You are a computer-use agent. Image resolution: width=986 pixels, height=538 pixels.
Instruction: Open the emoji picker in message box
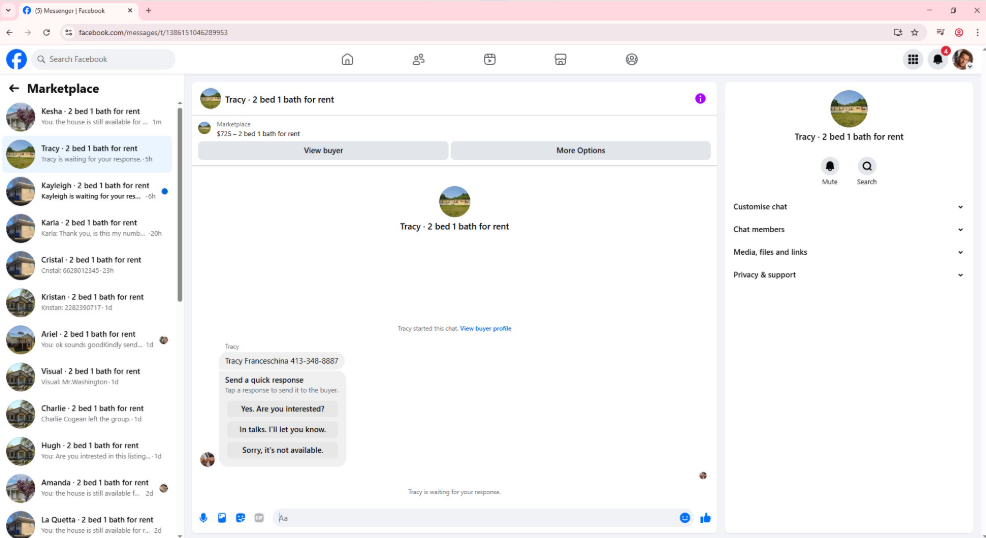tap(685, 518)
